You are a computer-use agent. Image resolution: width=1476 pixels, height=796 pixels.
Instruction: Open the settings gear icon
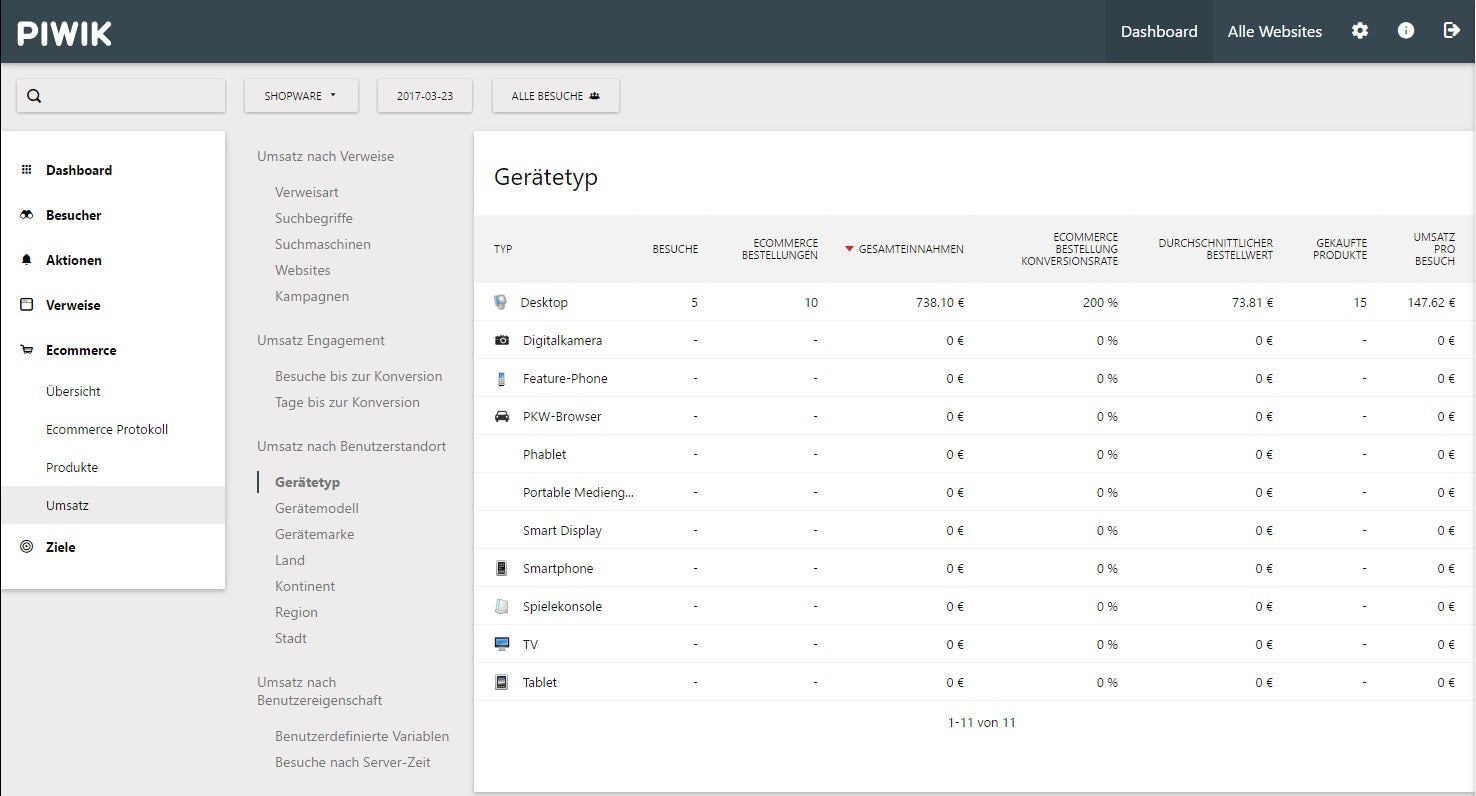point(1360,31)
